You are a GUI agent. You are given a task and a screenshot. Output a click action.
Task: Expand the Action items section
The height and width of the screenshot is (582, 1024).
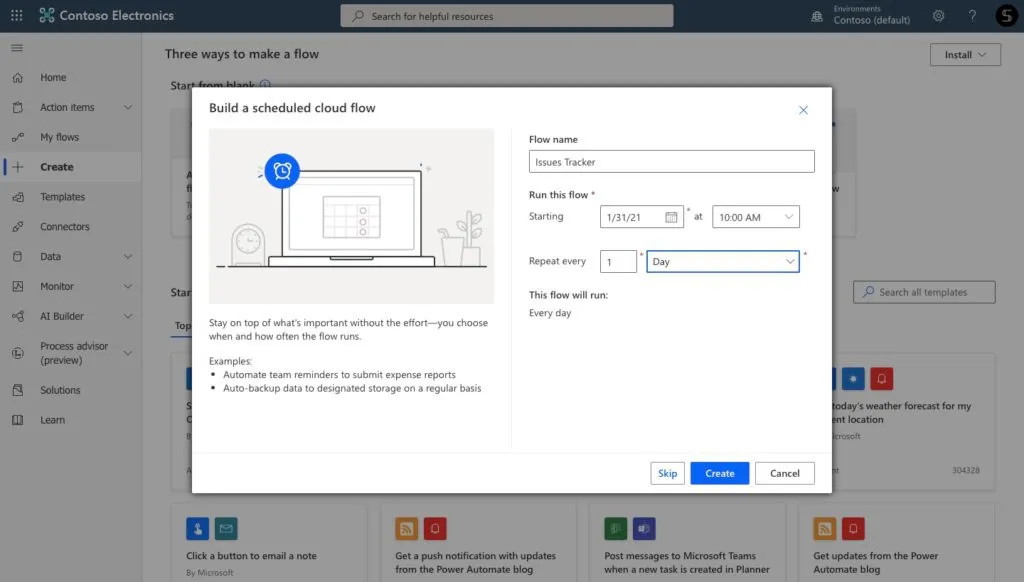pyautogui.click(x=128, y=107)
